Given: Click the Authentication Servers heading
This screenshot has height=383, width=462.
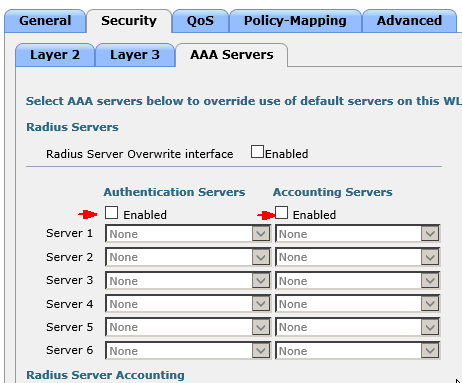Looking at the screenshot, I should pyautogui.click(x=174, y=192).
